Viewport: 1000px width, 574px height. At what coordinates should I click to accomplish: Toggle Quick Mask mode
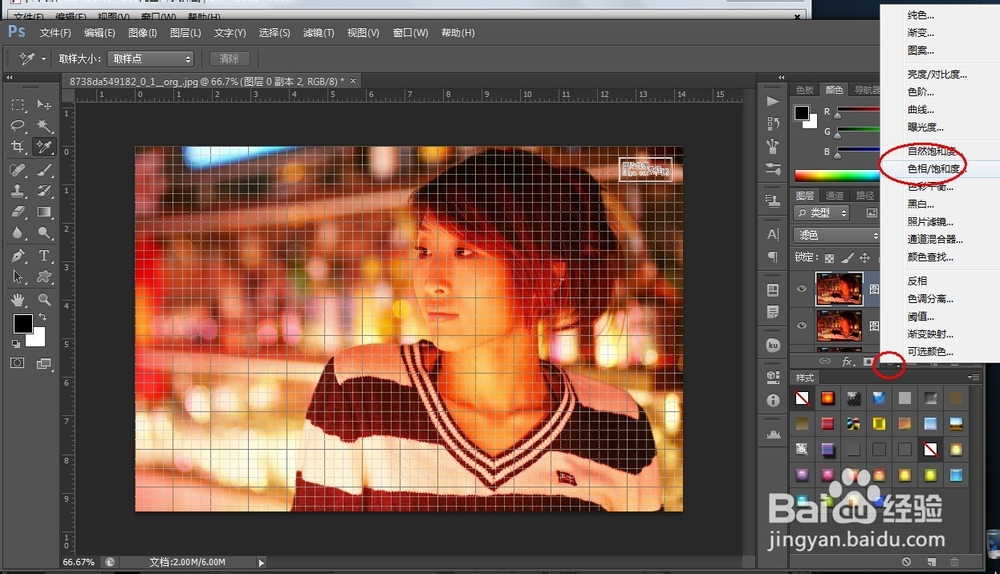point(17,363)
